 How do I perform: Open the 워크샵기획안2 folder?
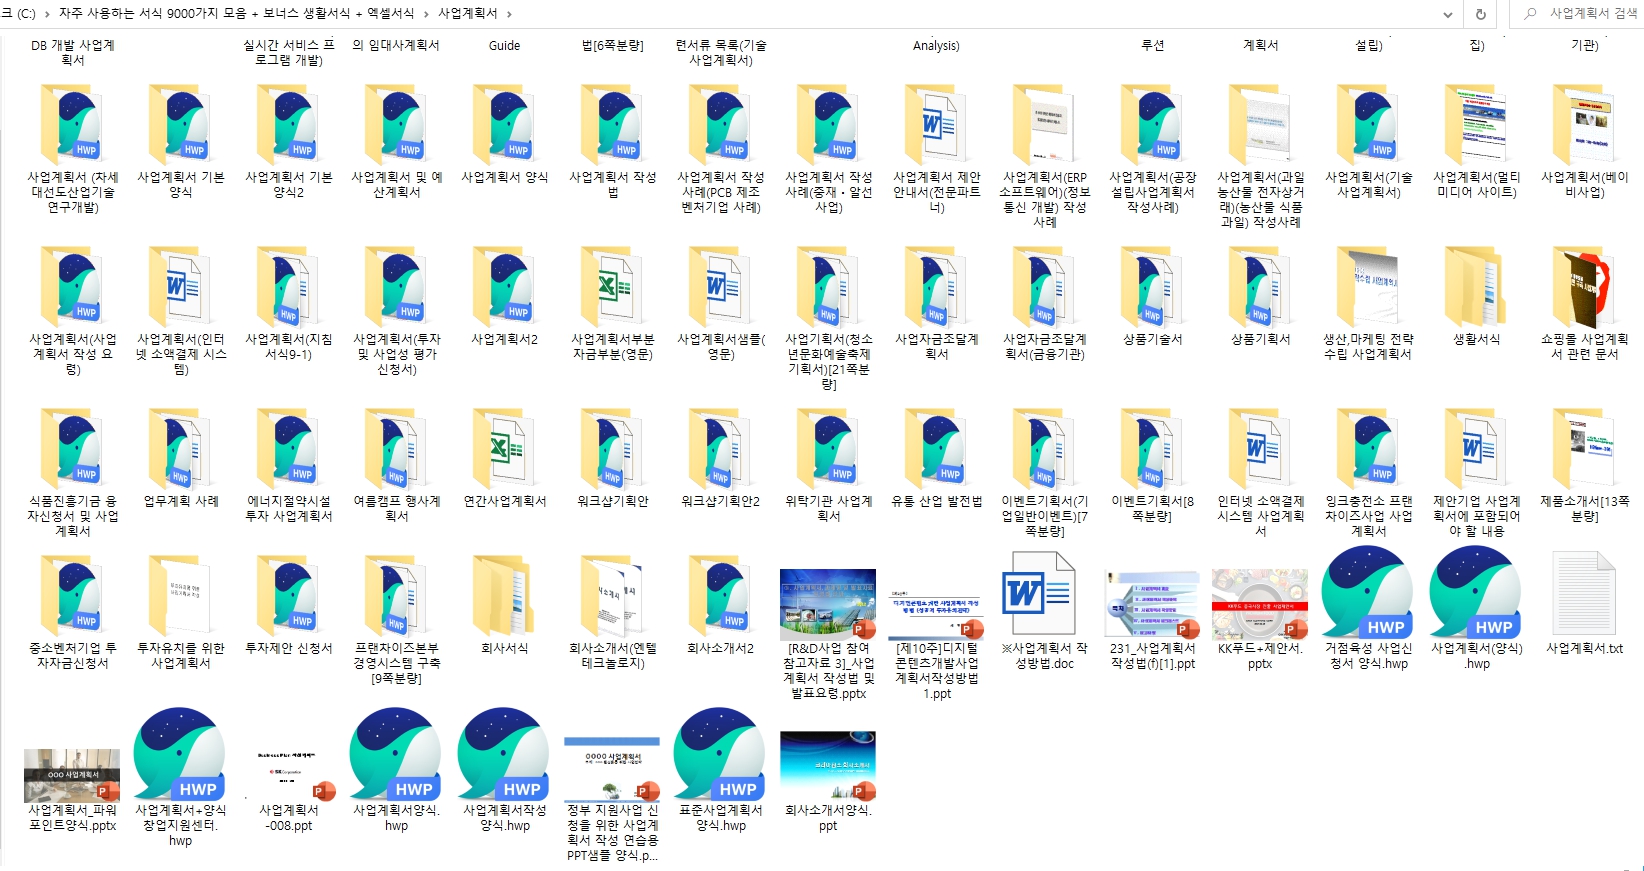click(720, 449)
